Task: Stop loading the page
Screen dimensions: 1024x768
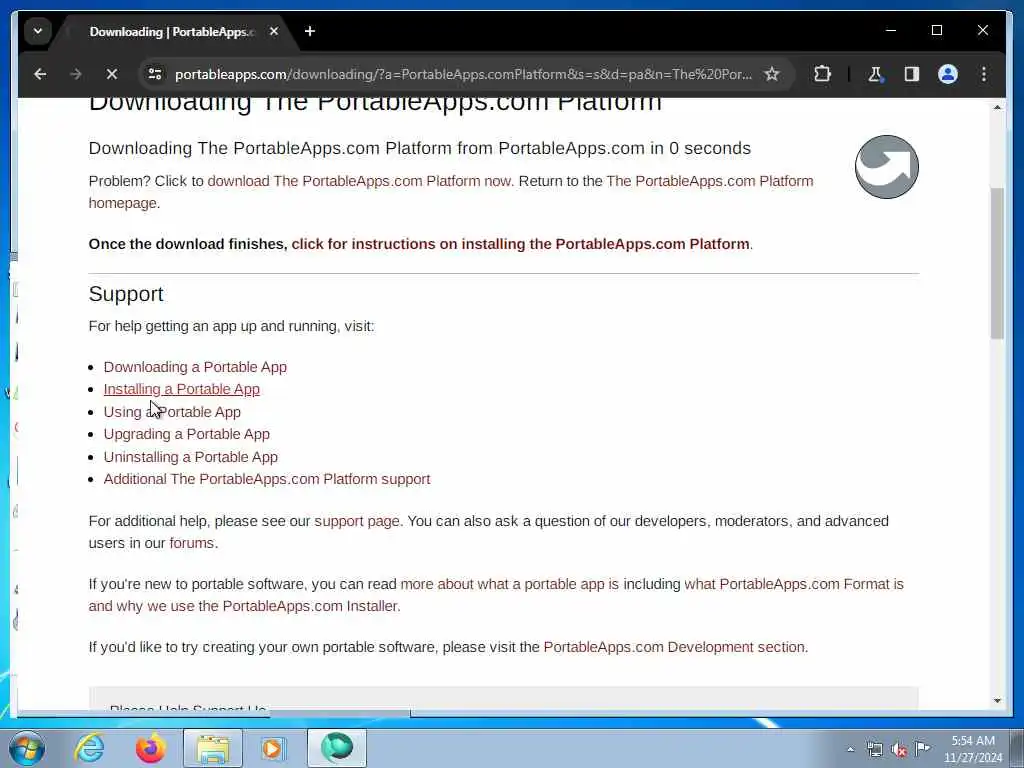Action: (x=112, y=74)
